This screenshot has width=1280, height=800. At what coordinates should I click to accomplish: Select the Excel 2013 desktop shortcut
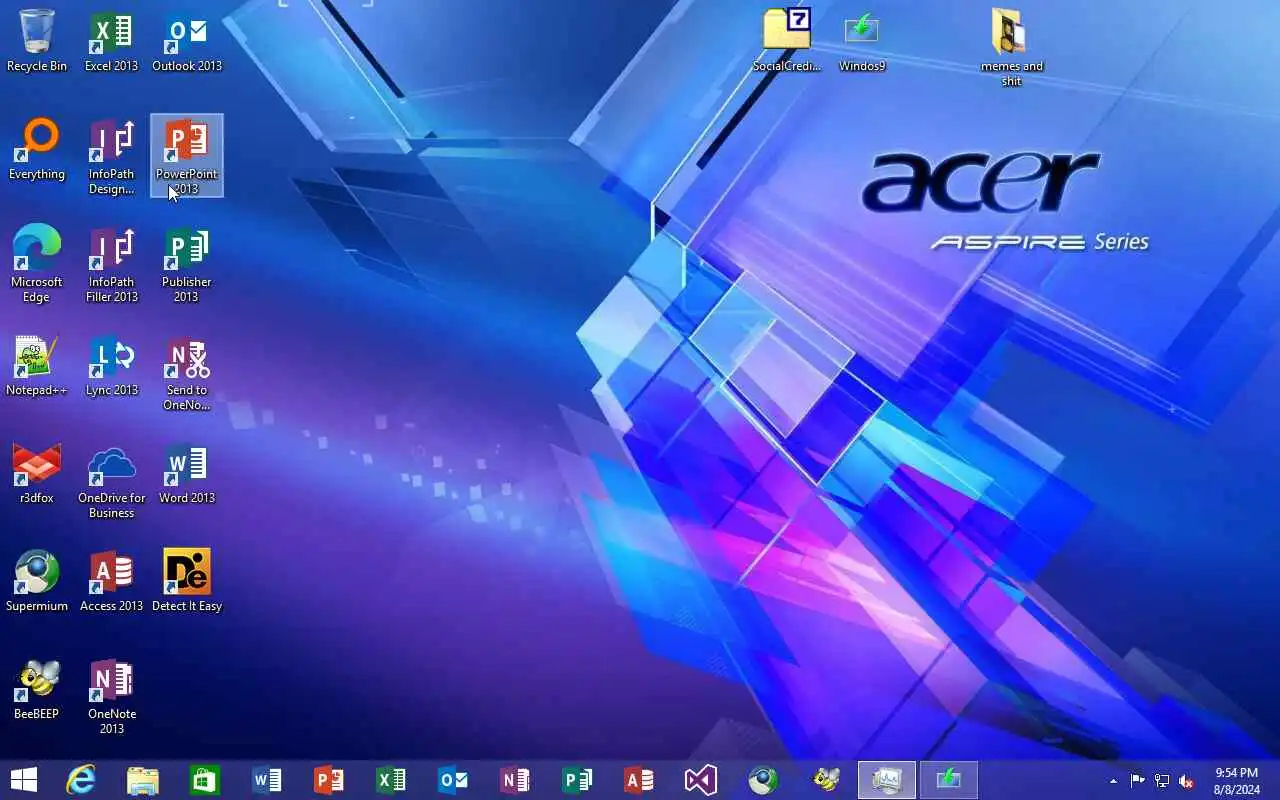click(x=111, y=41)
